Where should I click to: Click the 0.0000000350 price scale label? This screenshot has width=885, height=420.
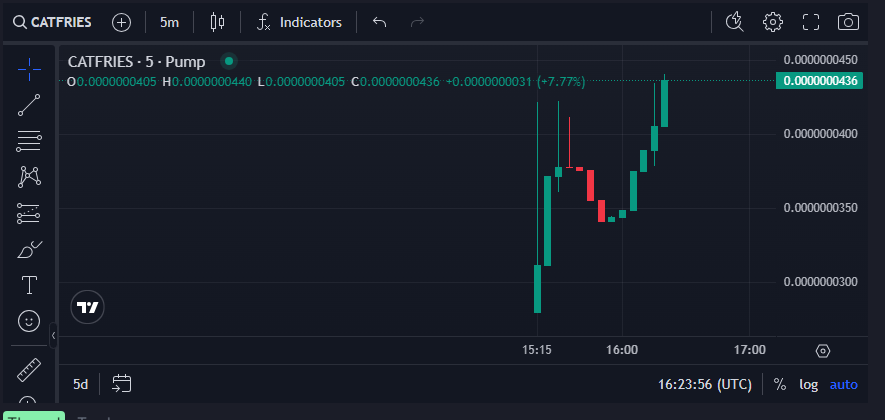pos(820,208)
